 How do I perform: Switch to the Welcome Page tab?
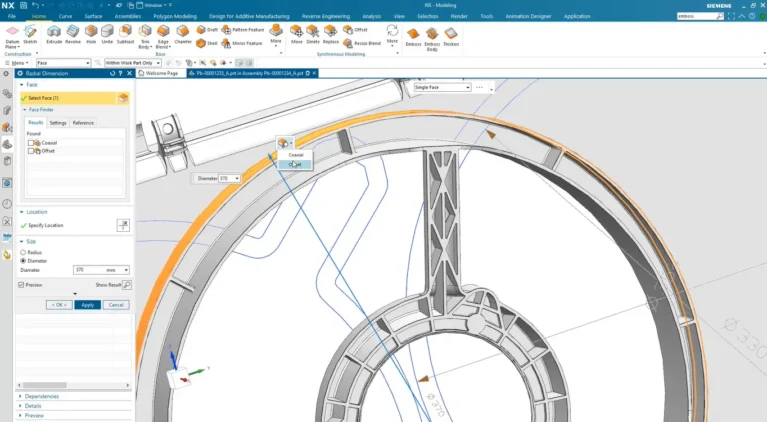coord(161,73)
